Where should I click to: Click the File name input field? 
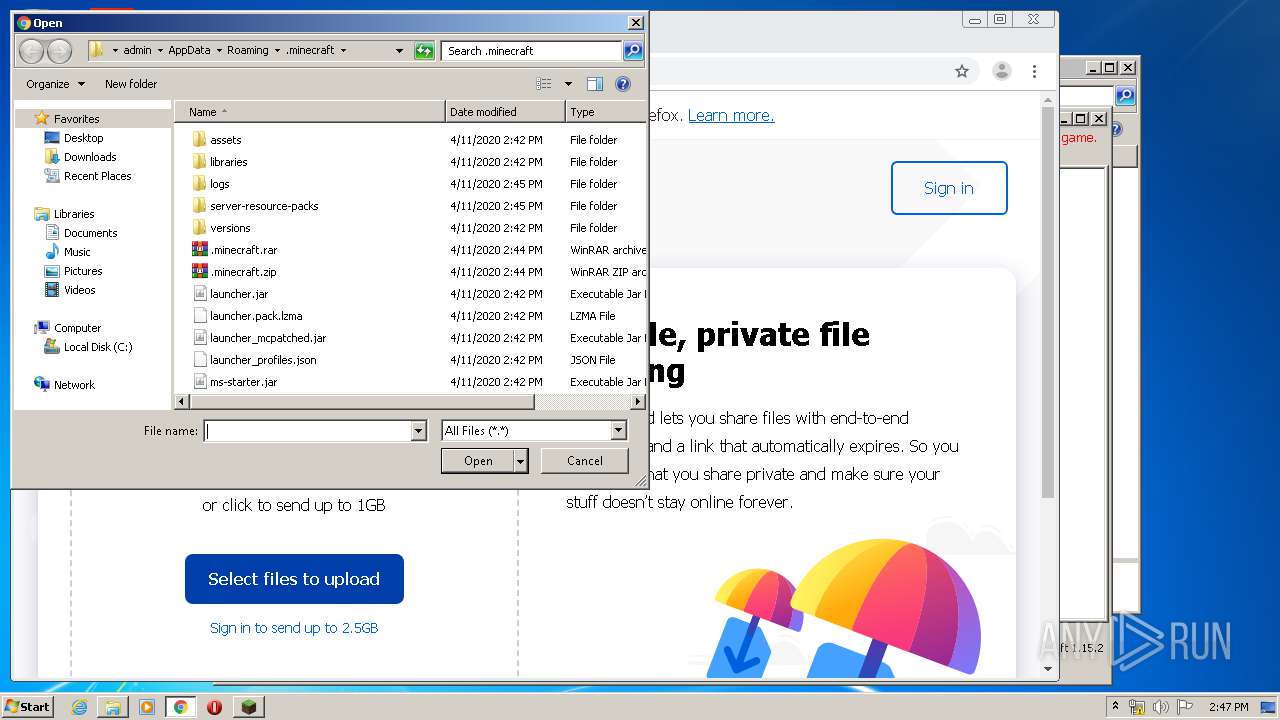308,431
